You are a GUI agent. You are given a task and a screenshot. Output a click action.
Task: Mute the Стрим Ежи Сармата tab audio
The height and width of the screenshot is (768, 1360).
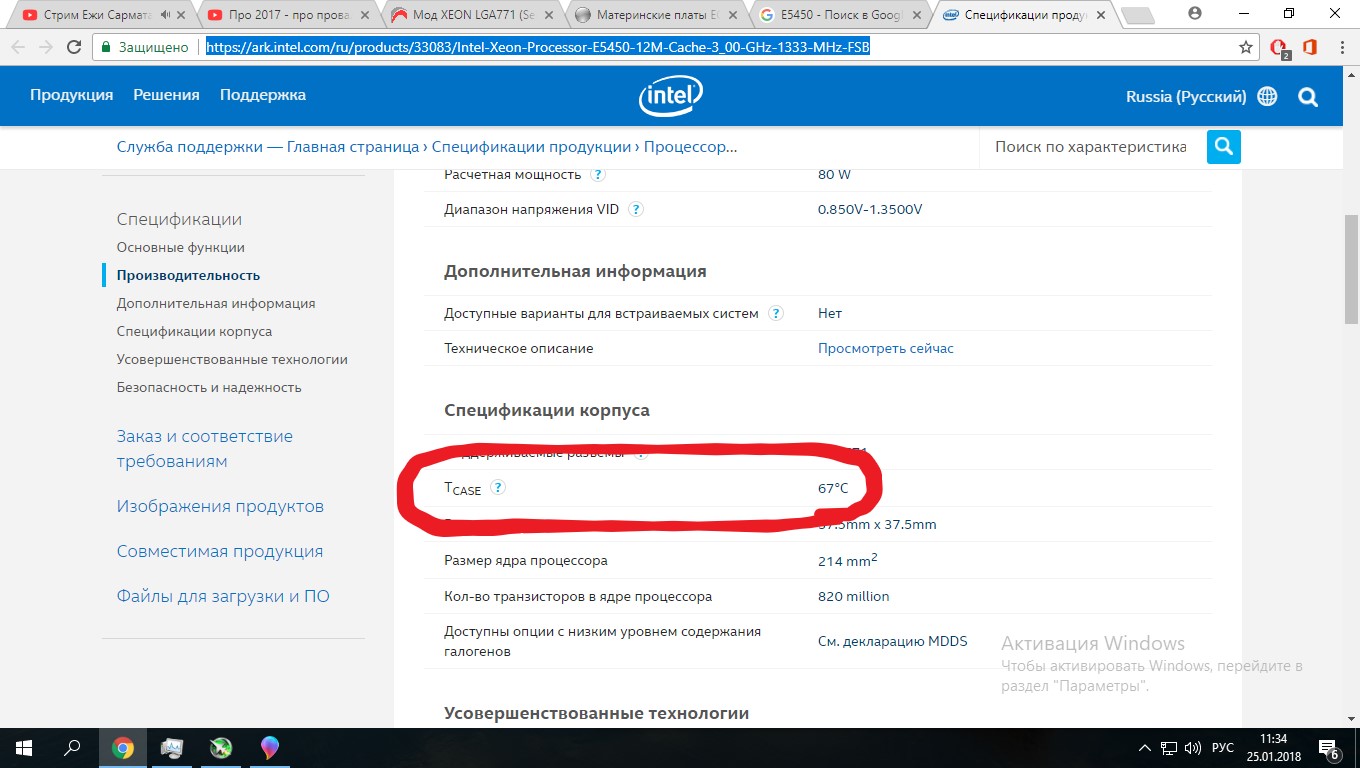click(165, 15)
